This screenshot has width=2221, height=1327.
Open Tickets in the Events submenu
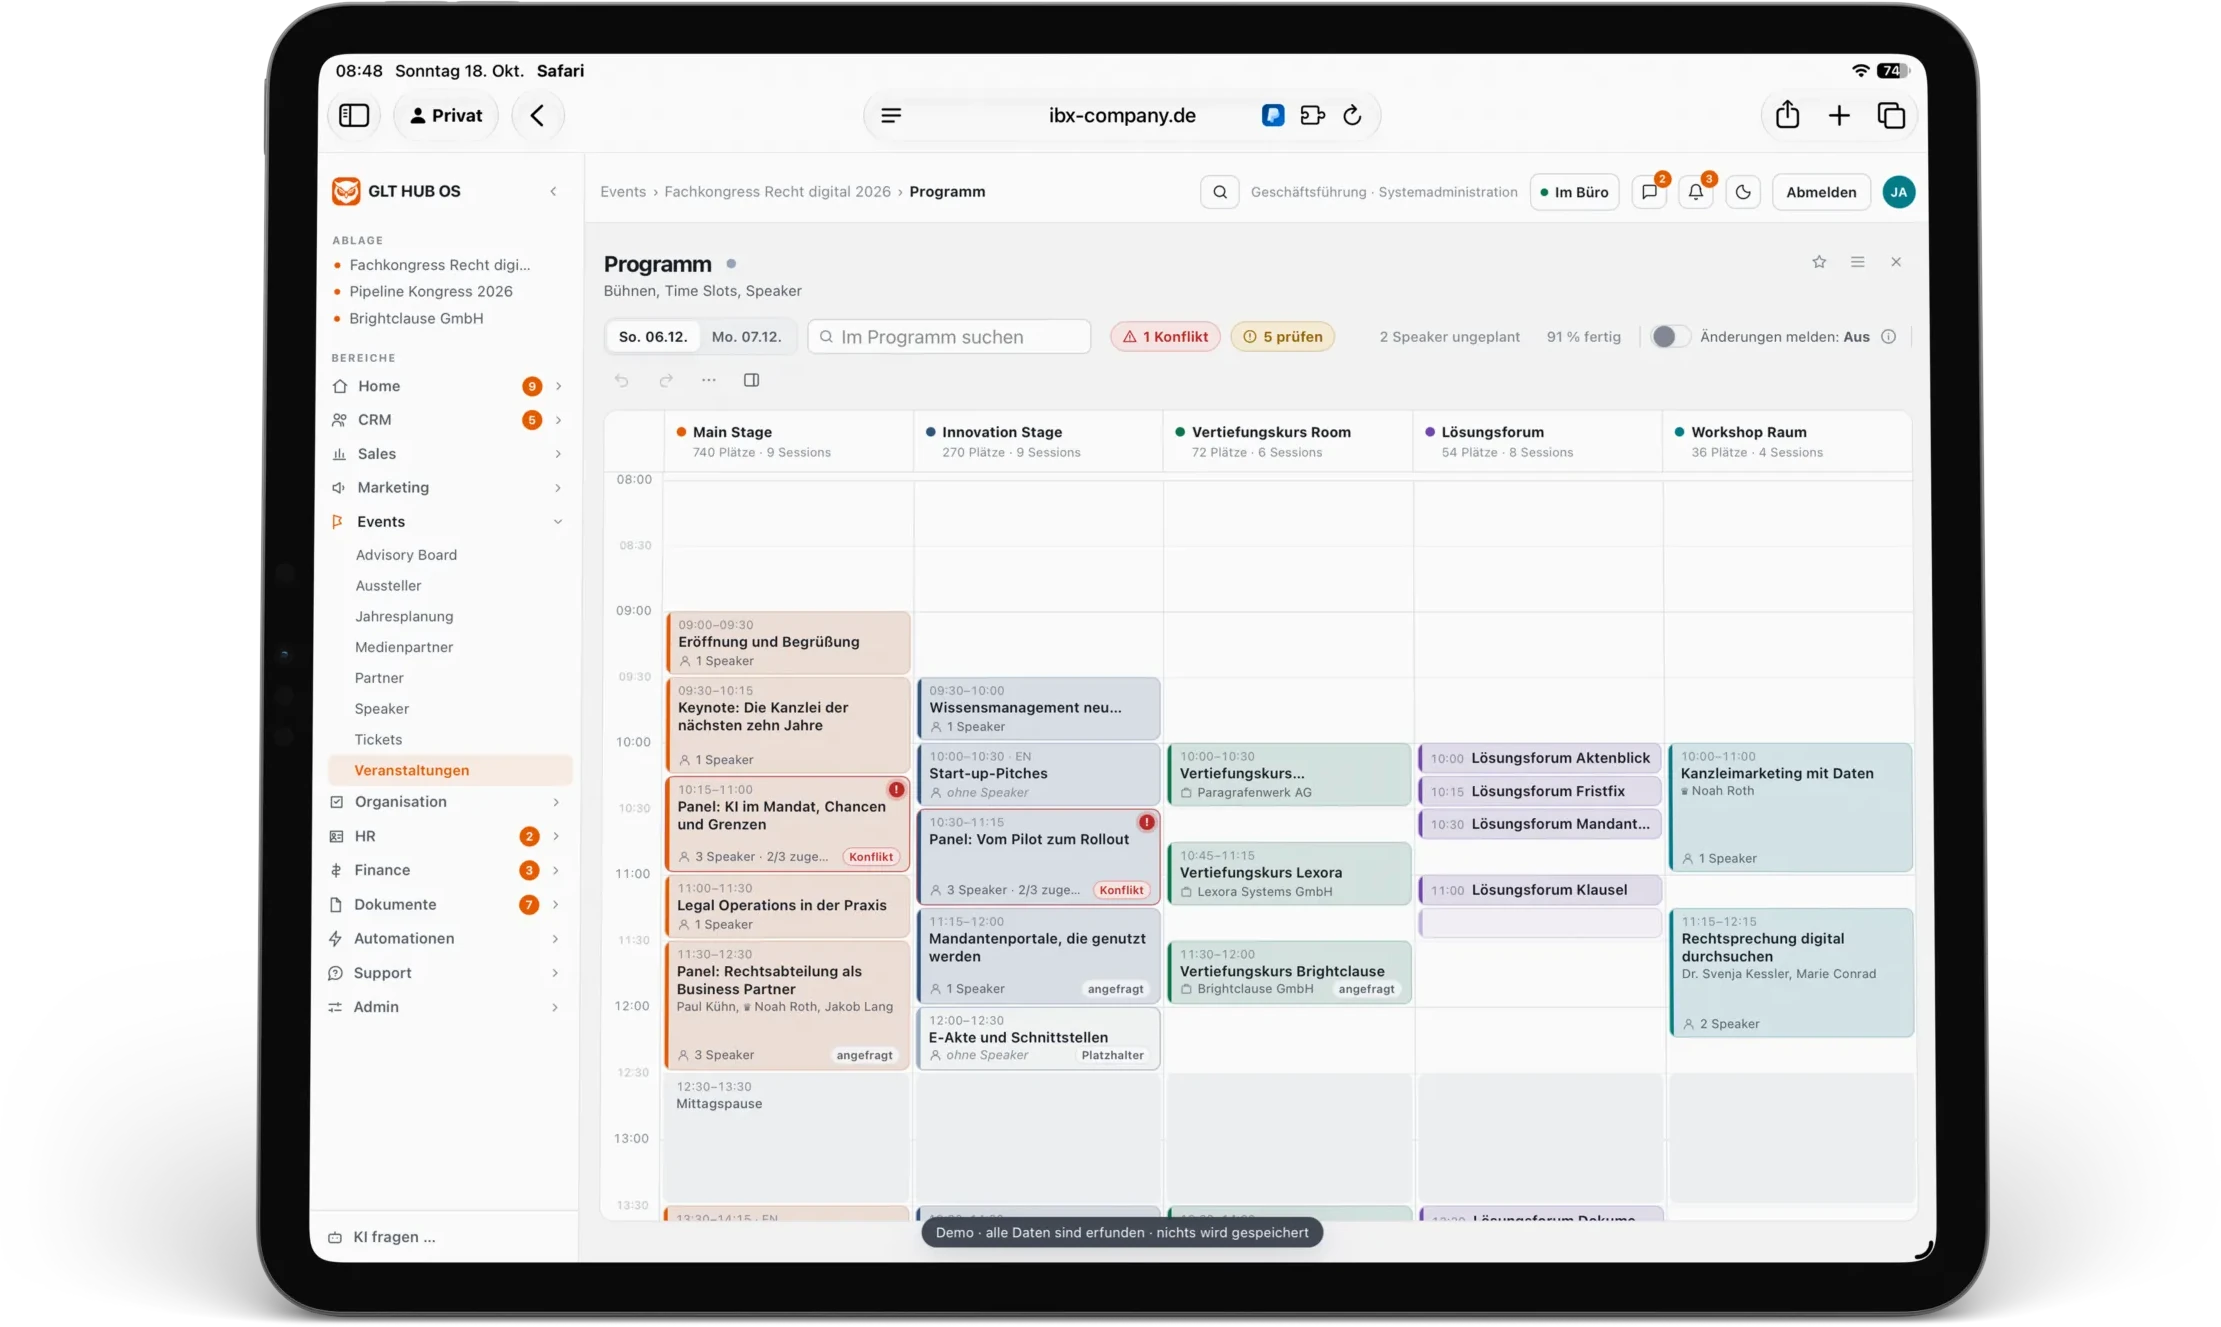[378, 740]
